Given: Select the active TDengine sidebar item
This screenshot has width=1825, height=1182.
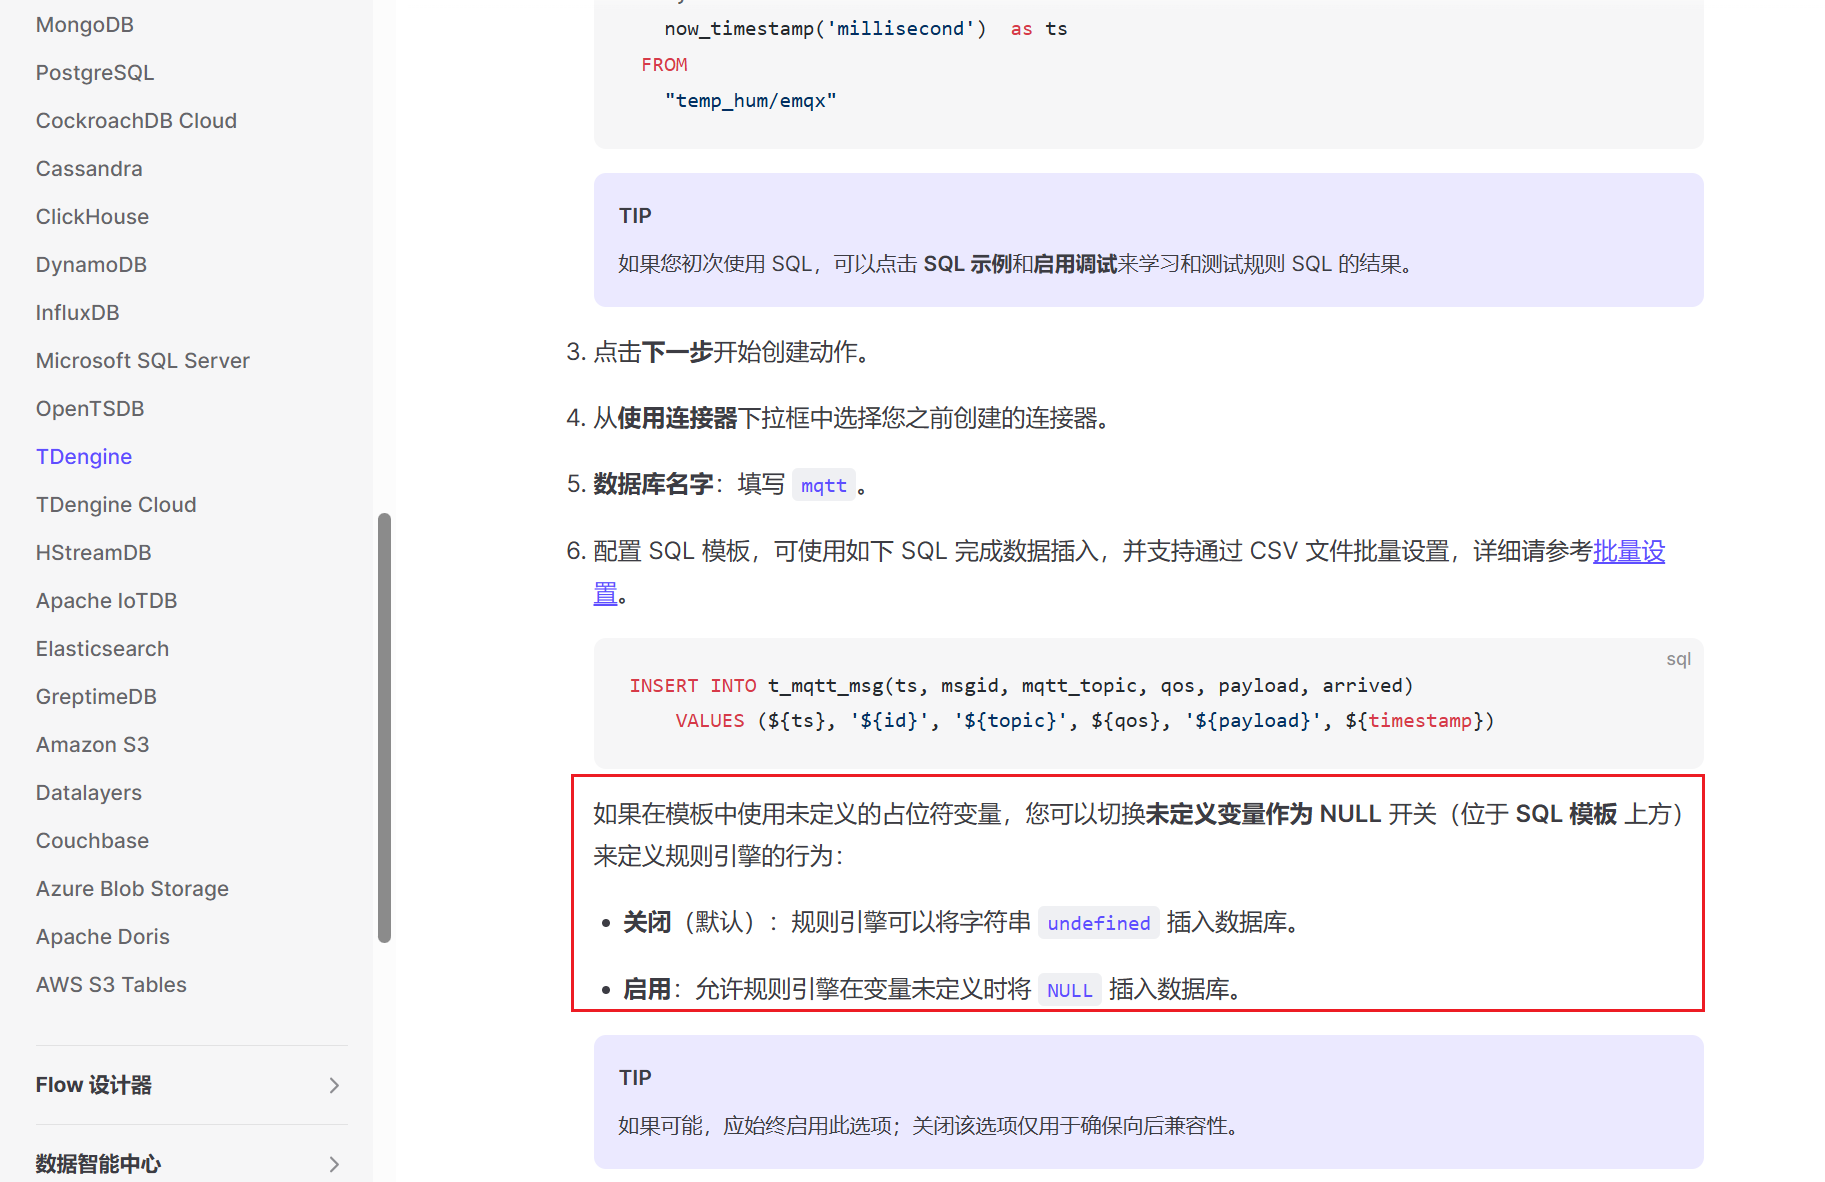Looking at the screenshot, I should (x=84, y=457).
